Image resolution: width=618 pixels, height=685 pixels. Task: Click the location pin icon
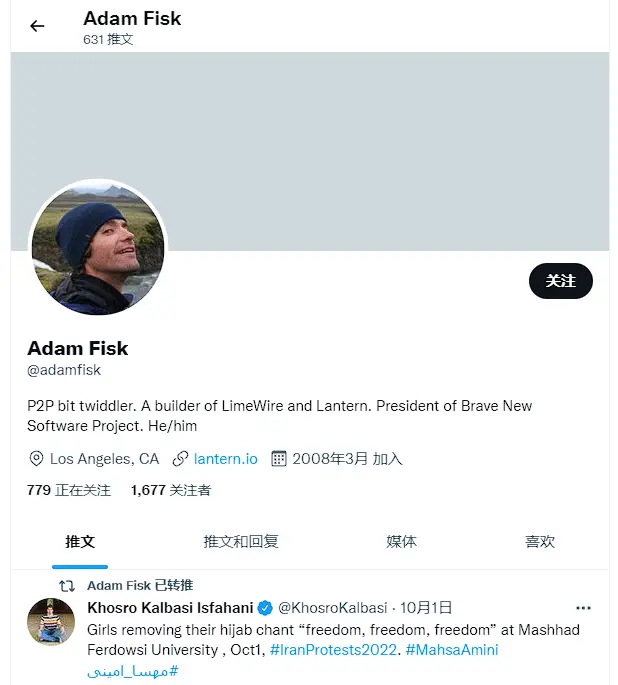tap(37, 459)
